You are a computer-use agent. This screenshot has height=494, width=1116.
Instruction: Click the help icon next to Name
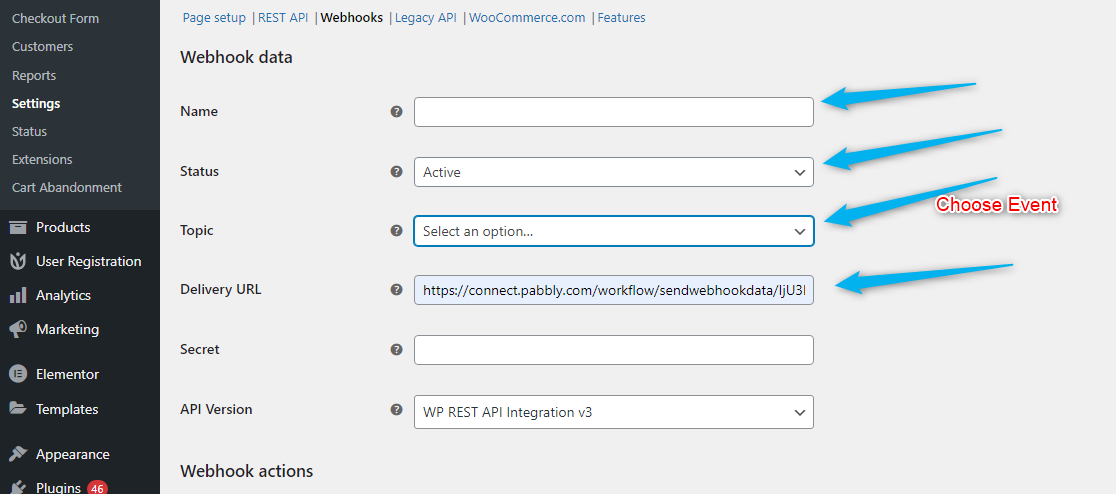[x=396, y=112]
